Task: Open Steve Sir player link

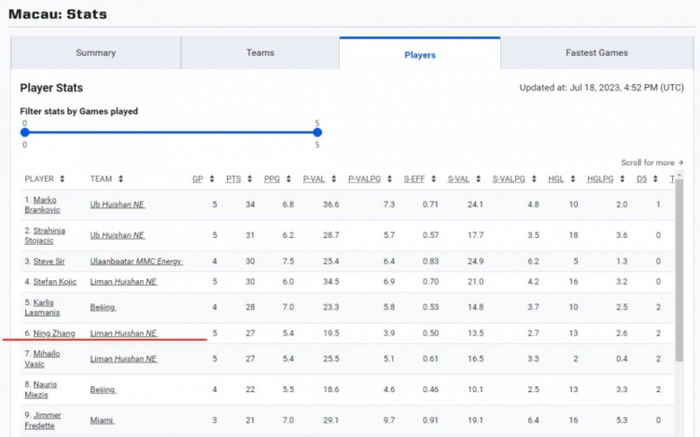Action: point(49,262)
